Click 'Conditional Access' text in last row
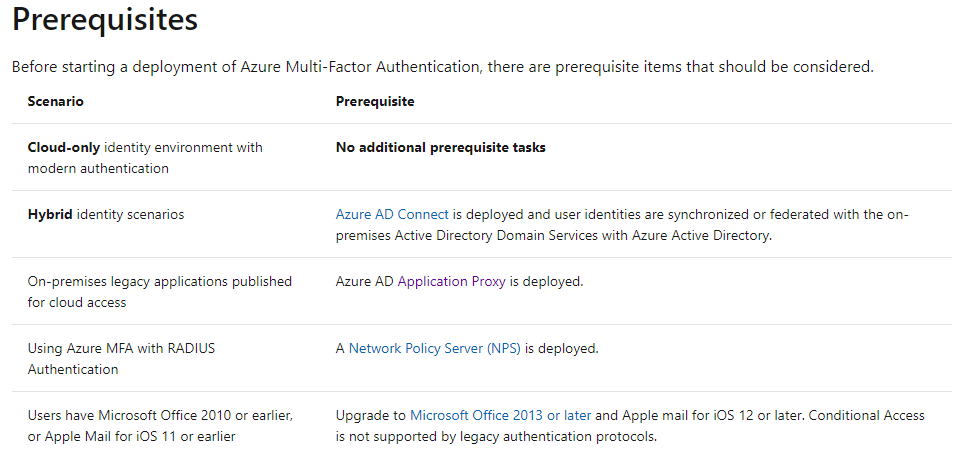Viewport: 965px width, 458px height. pyautogui.click(x=867, y=416)
